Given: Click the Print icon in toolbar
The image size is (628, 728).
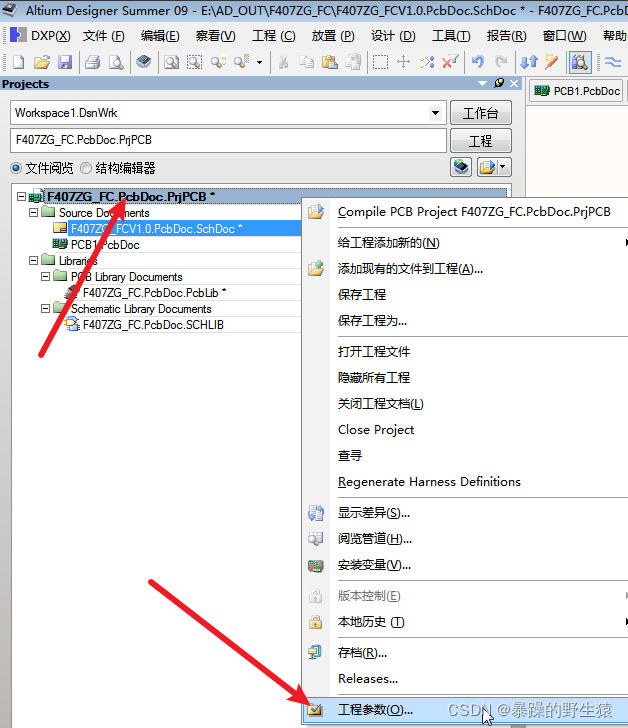Looking at the screenshot, I should point(92,62).
